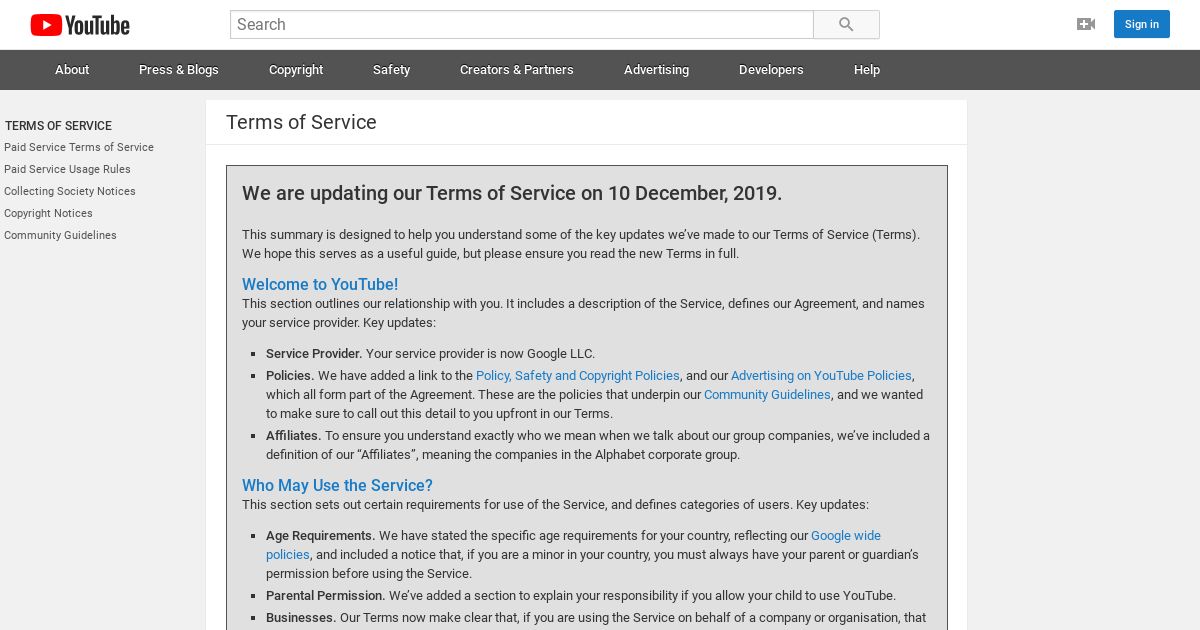Follow the inline Community Guidelines link
1200x630 pixels.
767,395
